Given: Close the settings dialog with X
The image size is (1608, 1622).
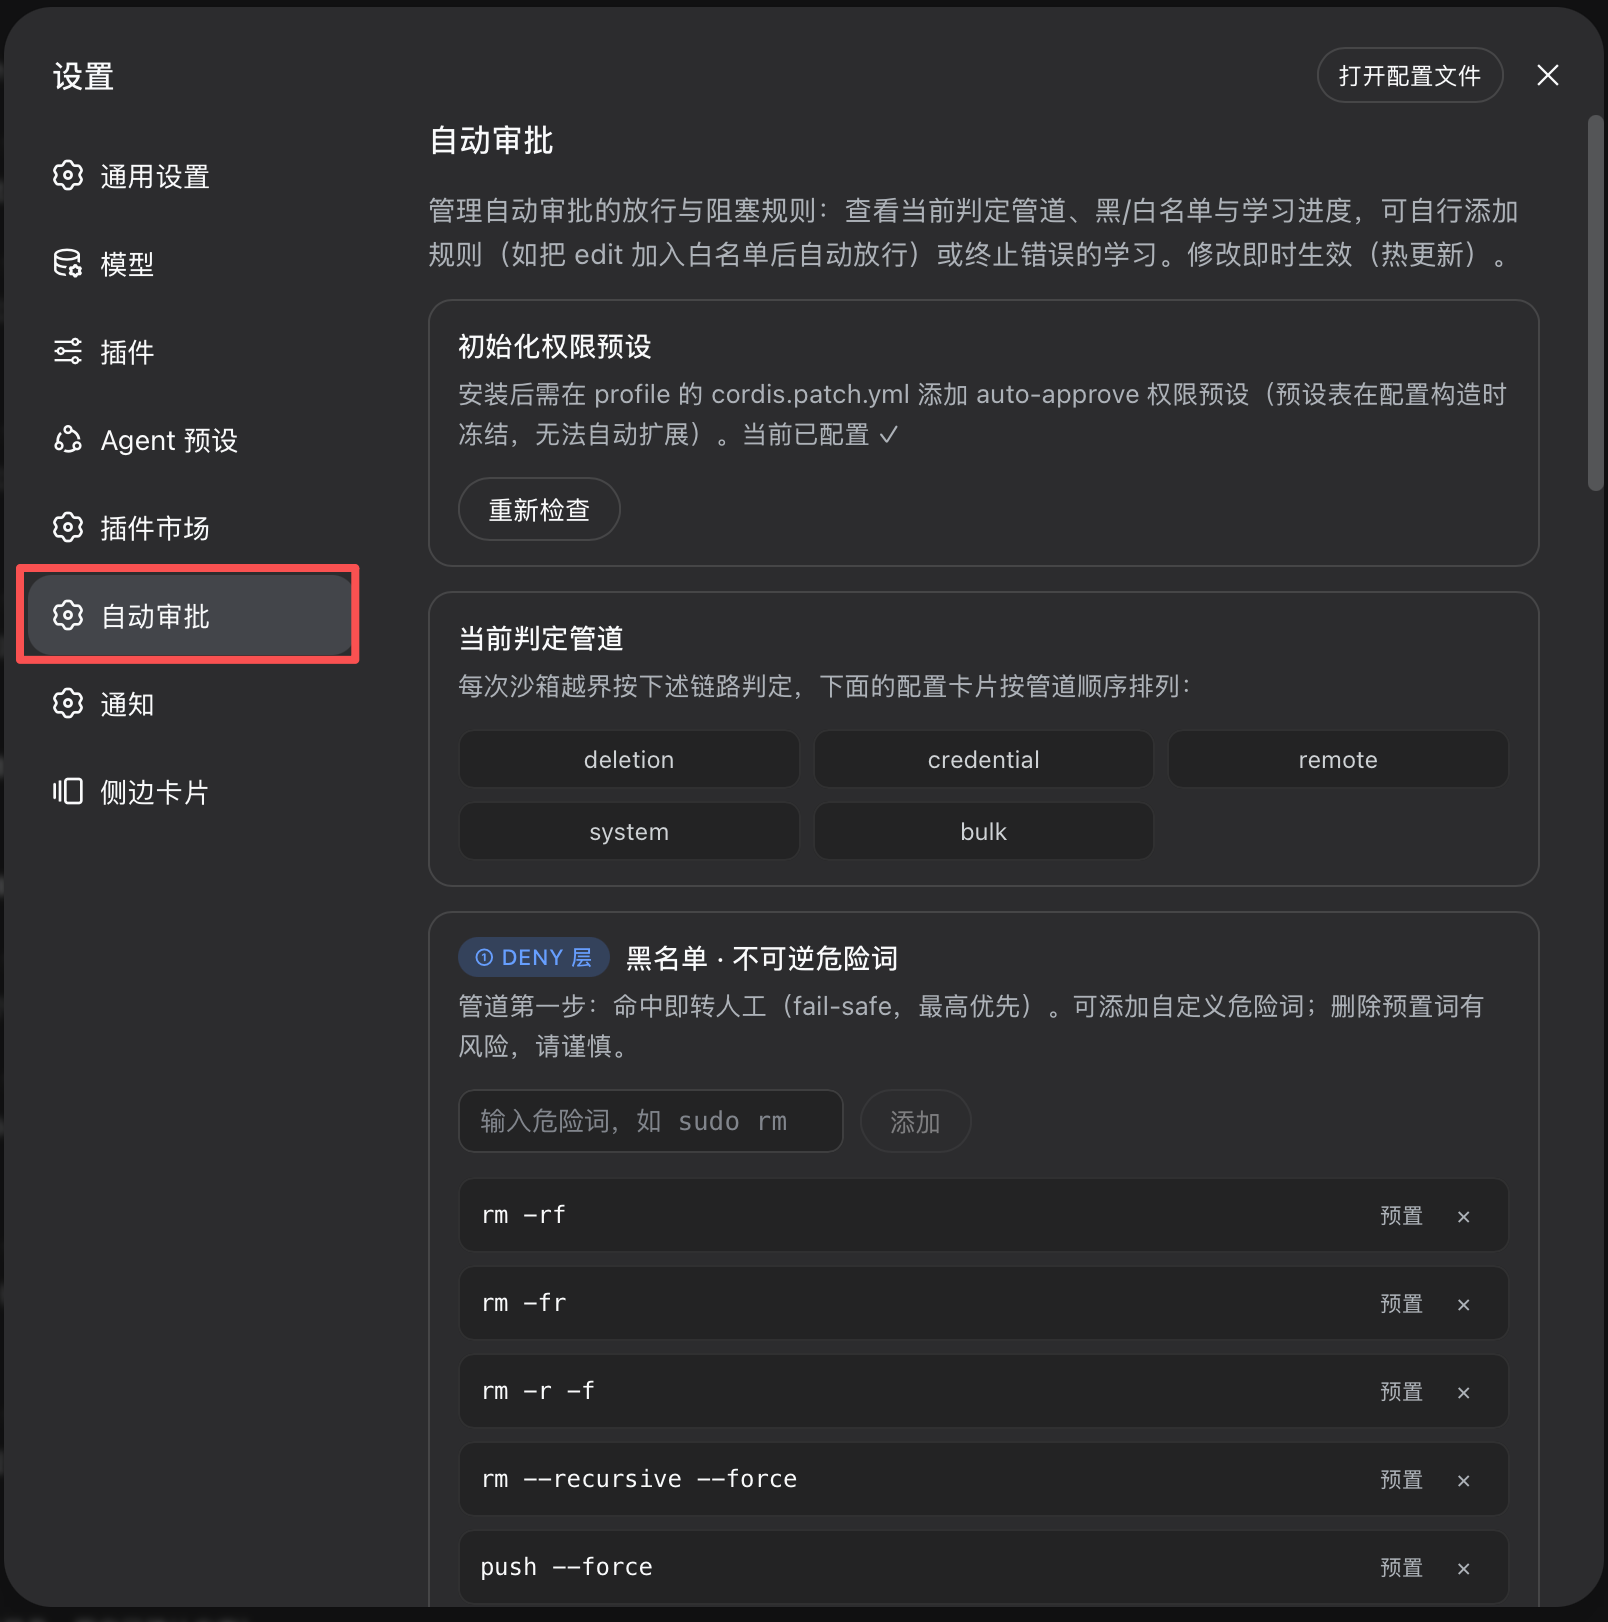Looking at the screenshot, I should (x=1548, y=75).
